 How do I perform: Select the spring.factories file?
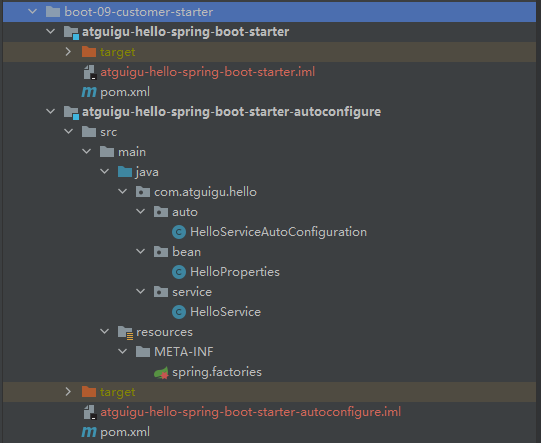217,372
